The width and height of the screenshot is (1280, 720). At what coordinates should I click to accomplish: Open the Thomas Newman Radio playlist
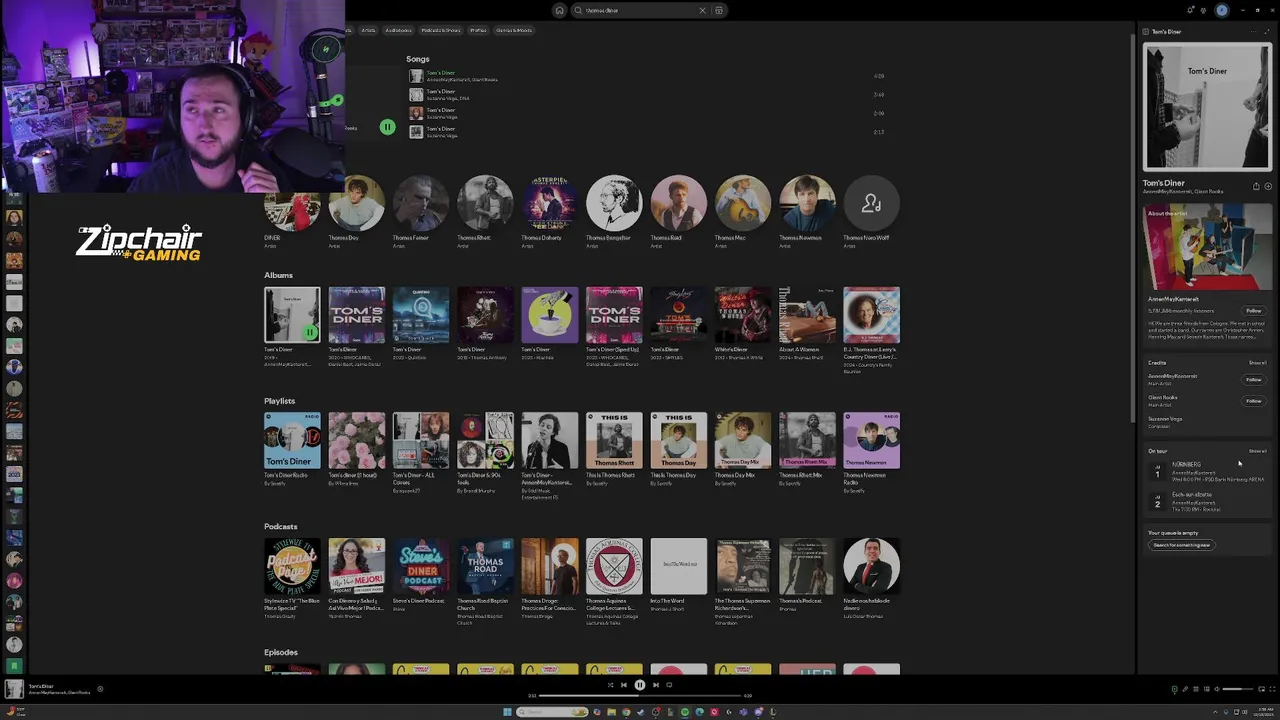(871, 450)
